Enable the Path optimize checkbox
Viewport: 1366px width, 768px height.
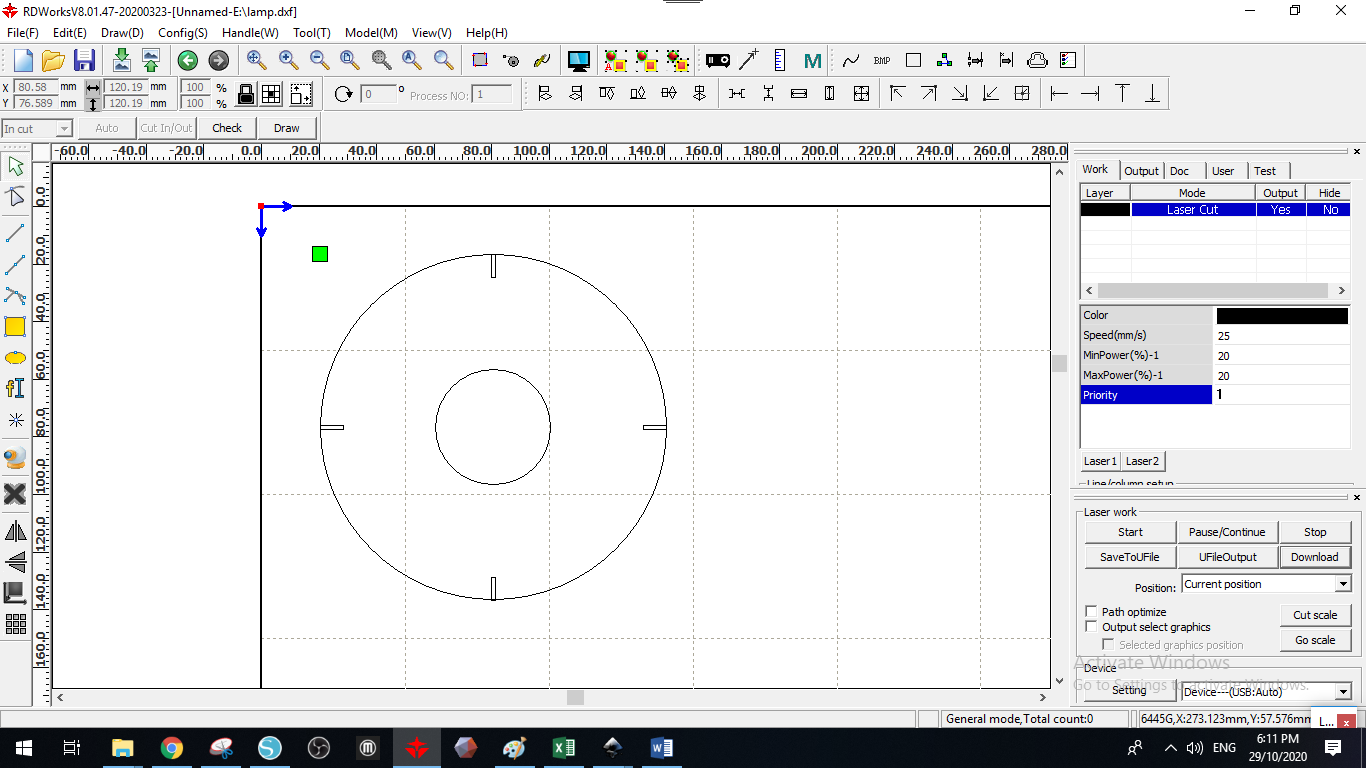coord(1091,611)
